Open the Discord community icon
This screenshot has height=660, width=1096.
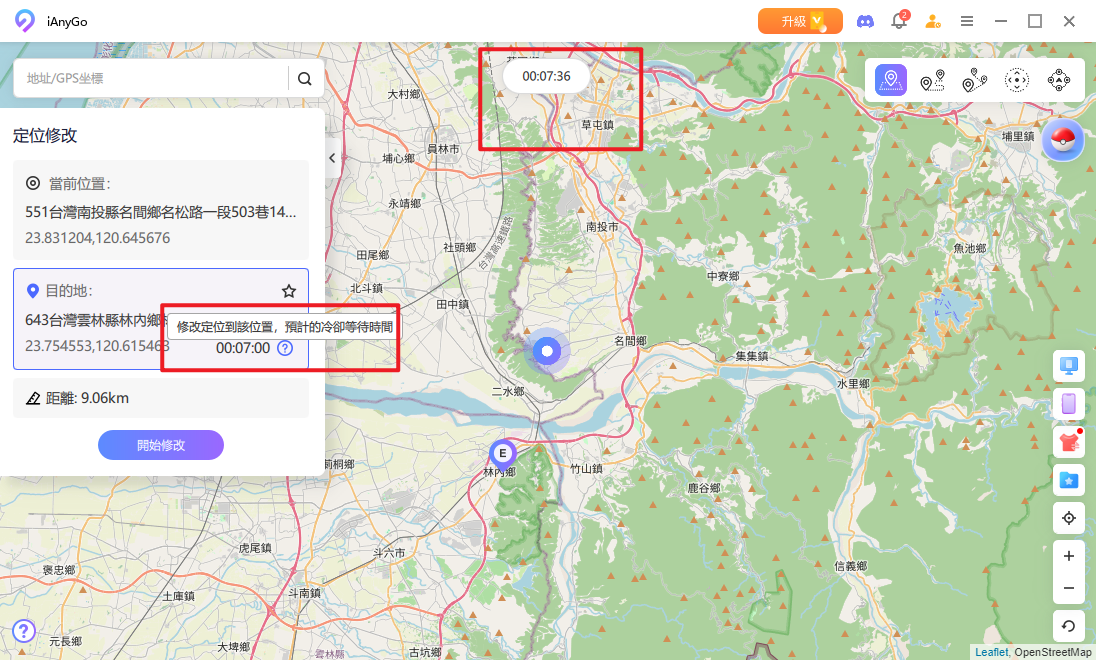865,22
